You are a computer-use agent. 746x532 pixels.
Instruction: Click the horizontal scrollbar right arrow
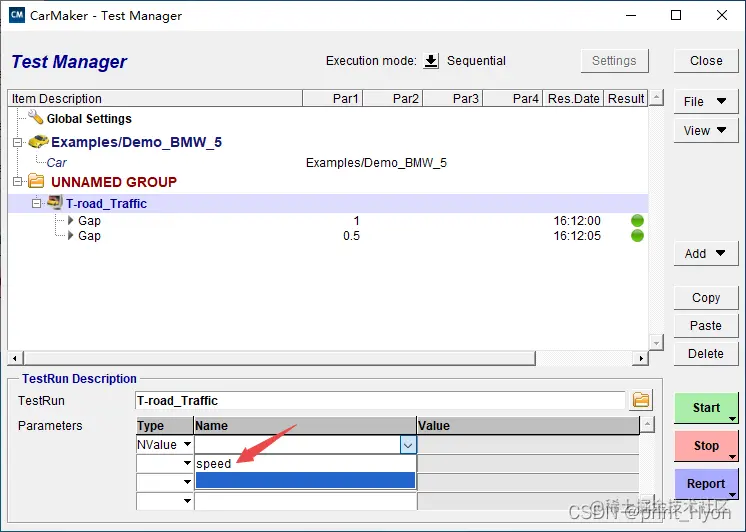click(641, 358)
